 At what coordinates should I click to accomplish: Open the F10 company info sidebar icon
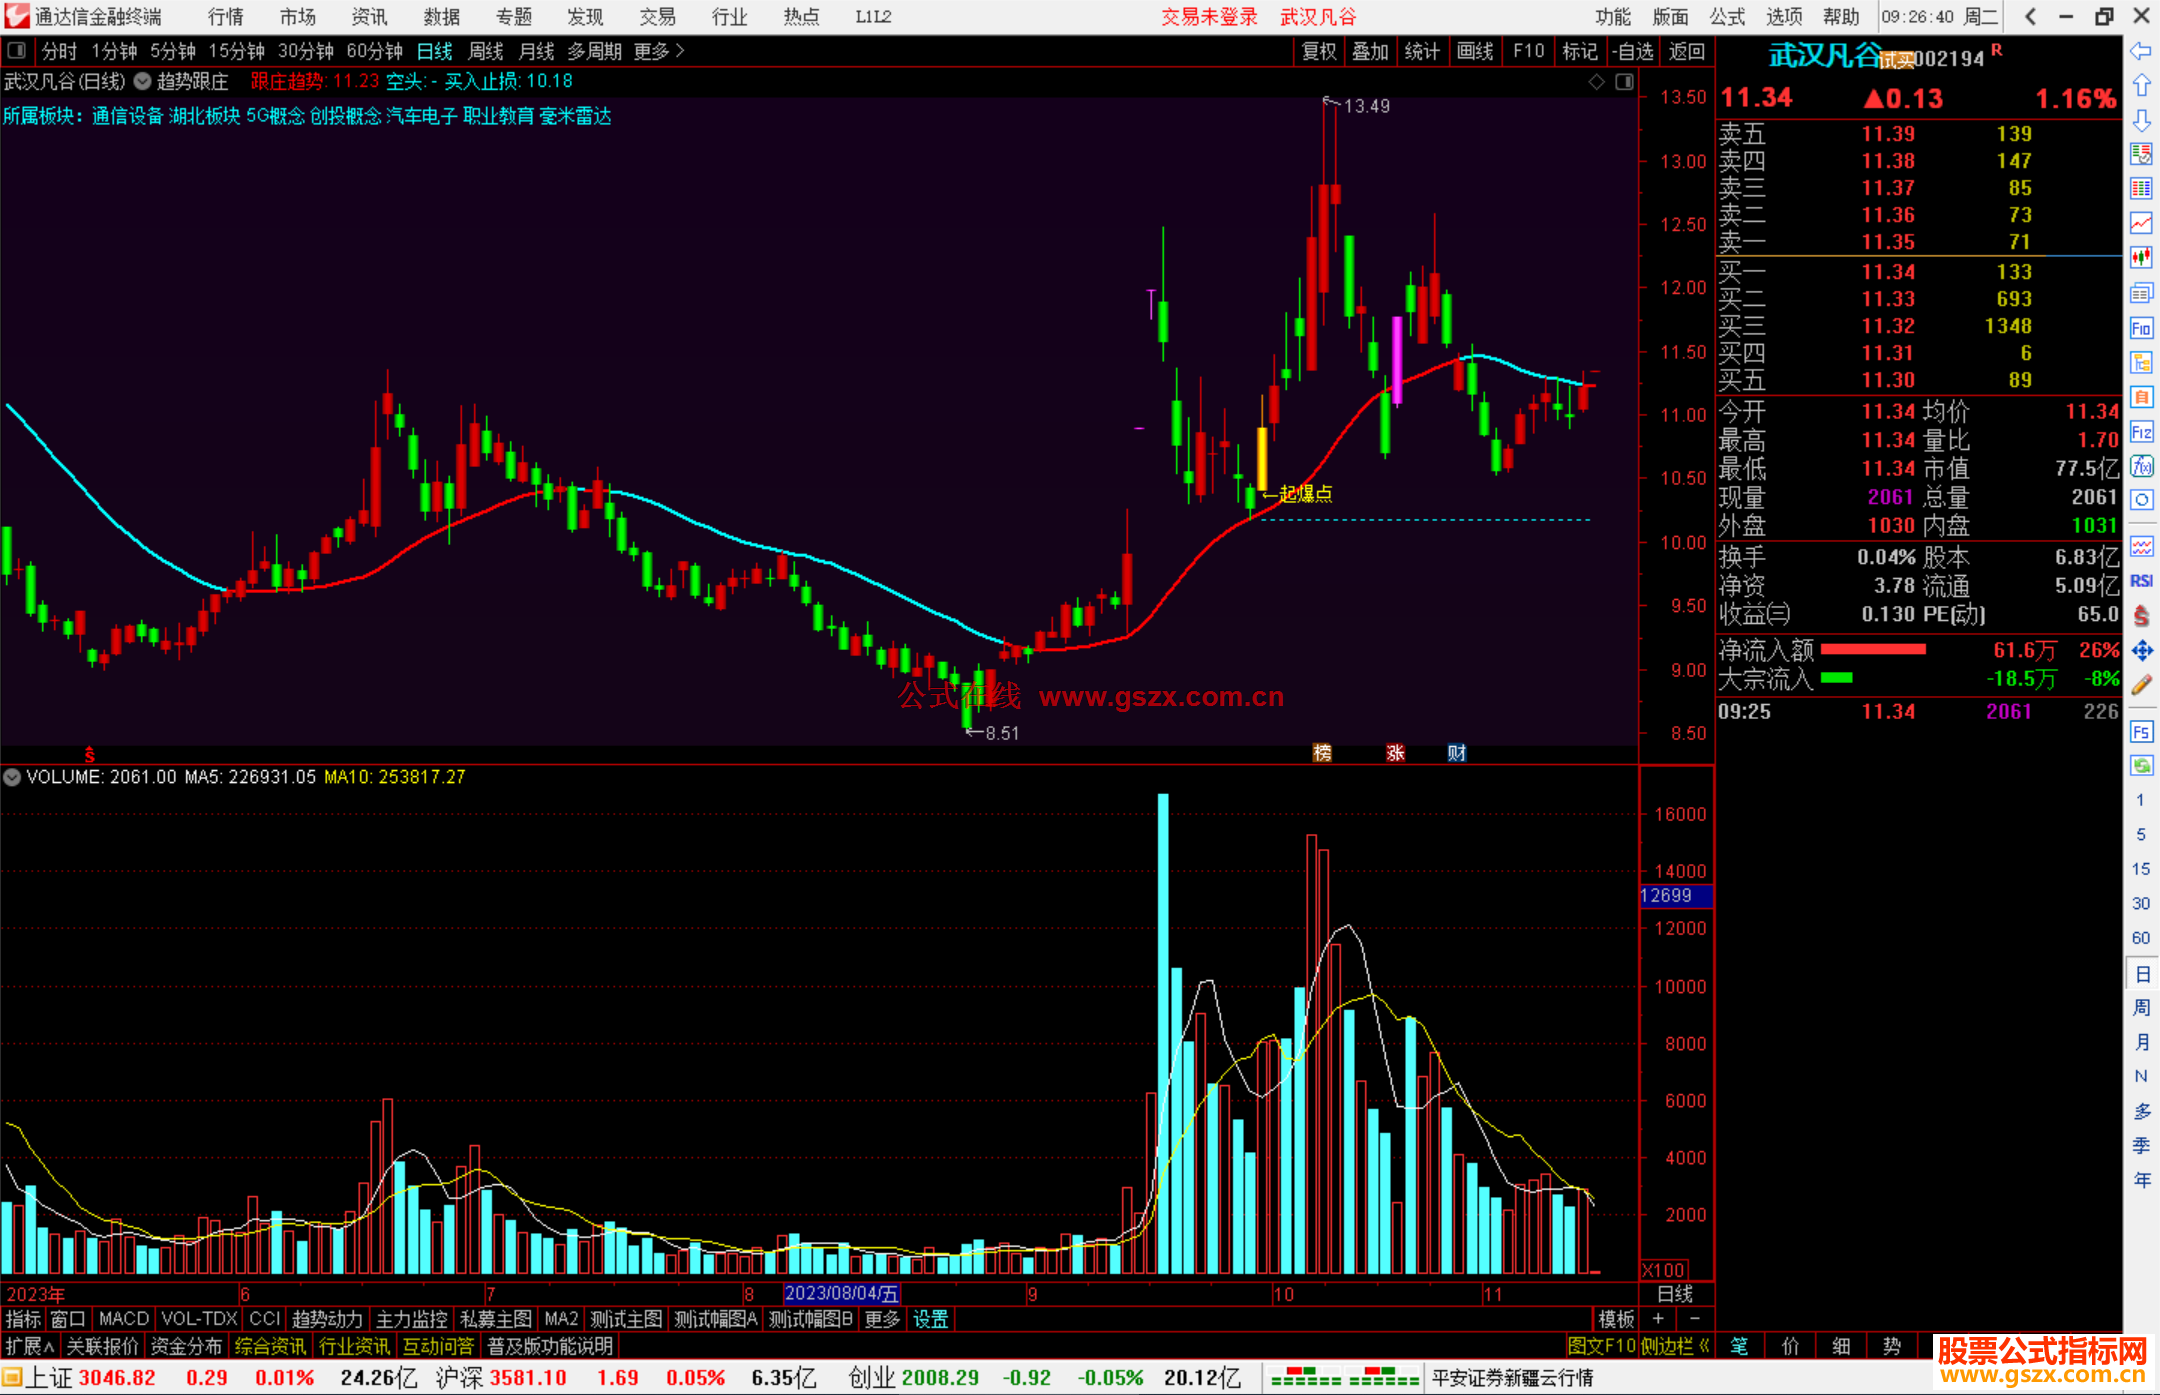pos(2141,328)
